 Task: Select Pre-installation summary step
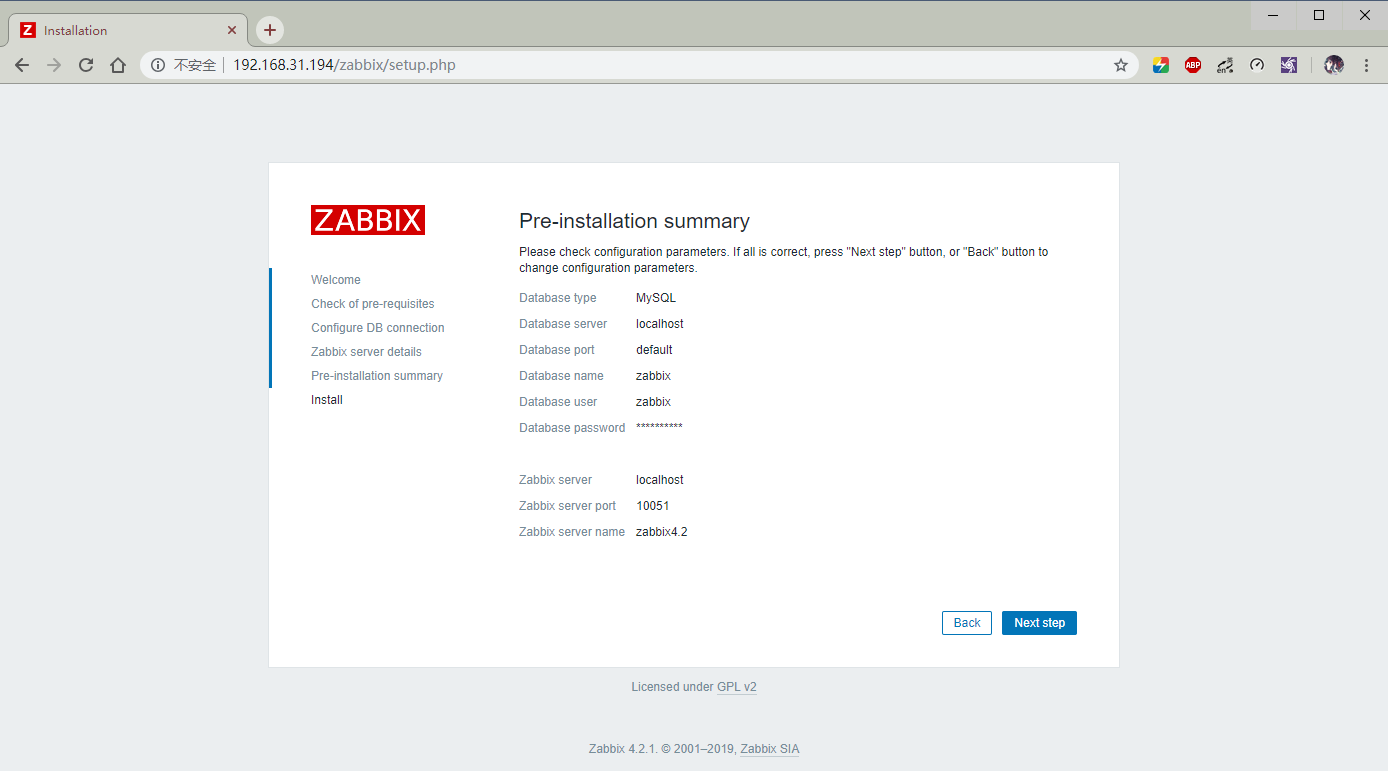tap(377, 376)
